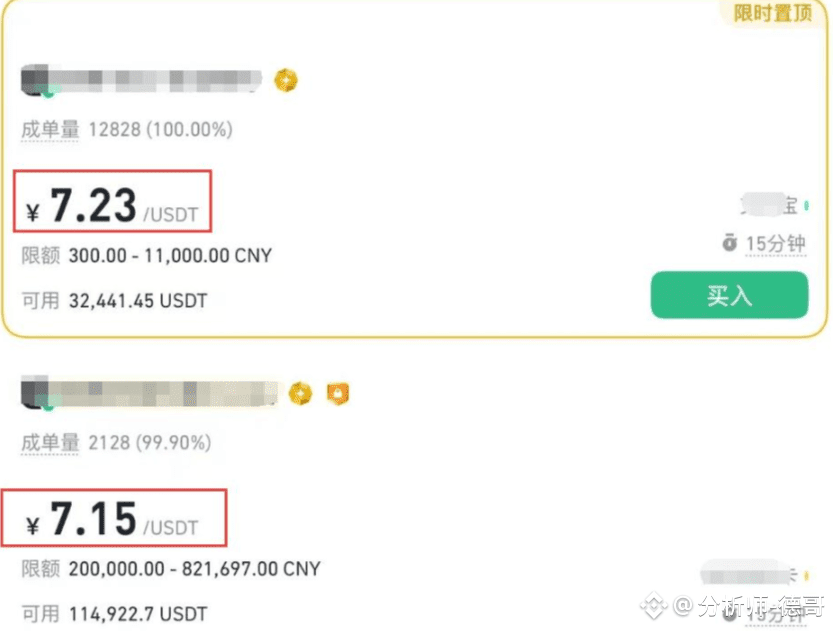Screen dimensions: 833x631
Task: Click the 200,000.00 - 821,697.00 CNY limit
Action: [x=194, y=569]
